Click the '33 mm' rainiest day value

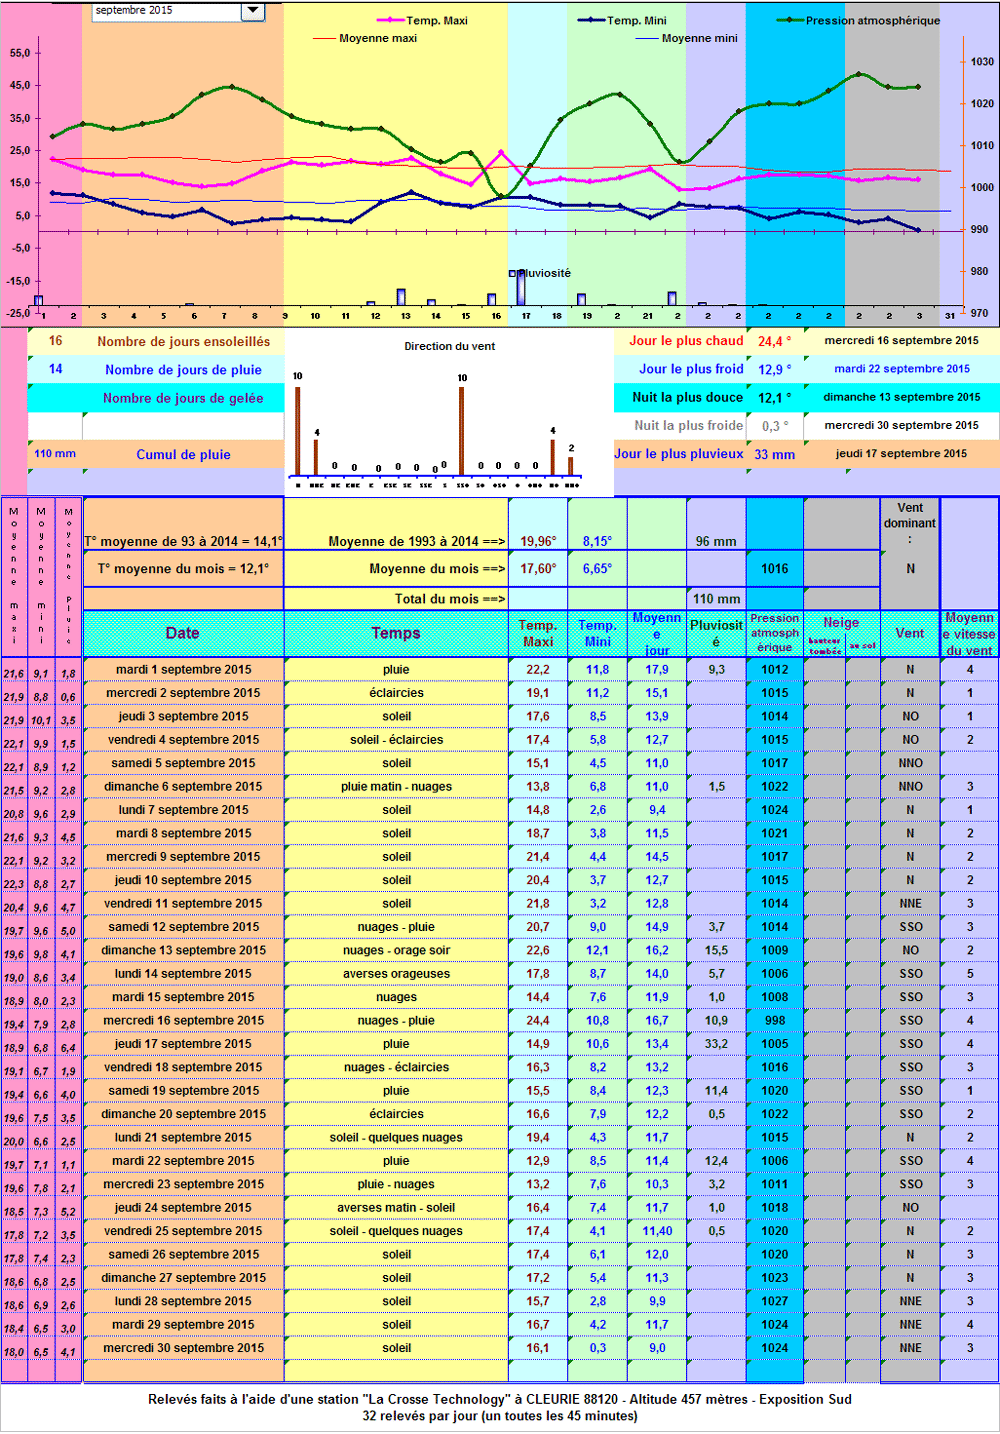click(x=774, y=454)
